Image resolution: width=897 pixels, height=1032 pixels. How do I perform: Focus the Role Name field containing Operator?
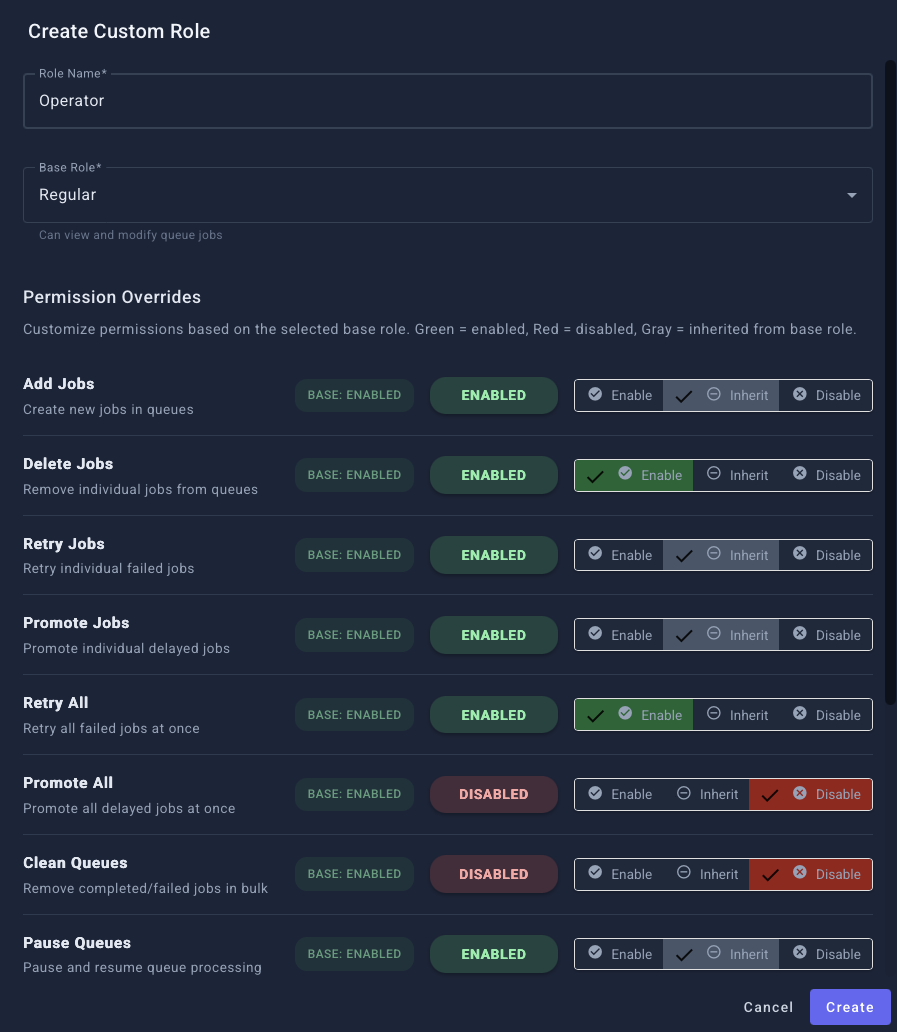pos(448,101)
